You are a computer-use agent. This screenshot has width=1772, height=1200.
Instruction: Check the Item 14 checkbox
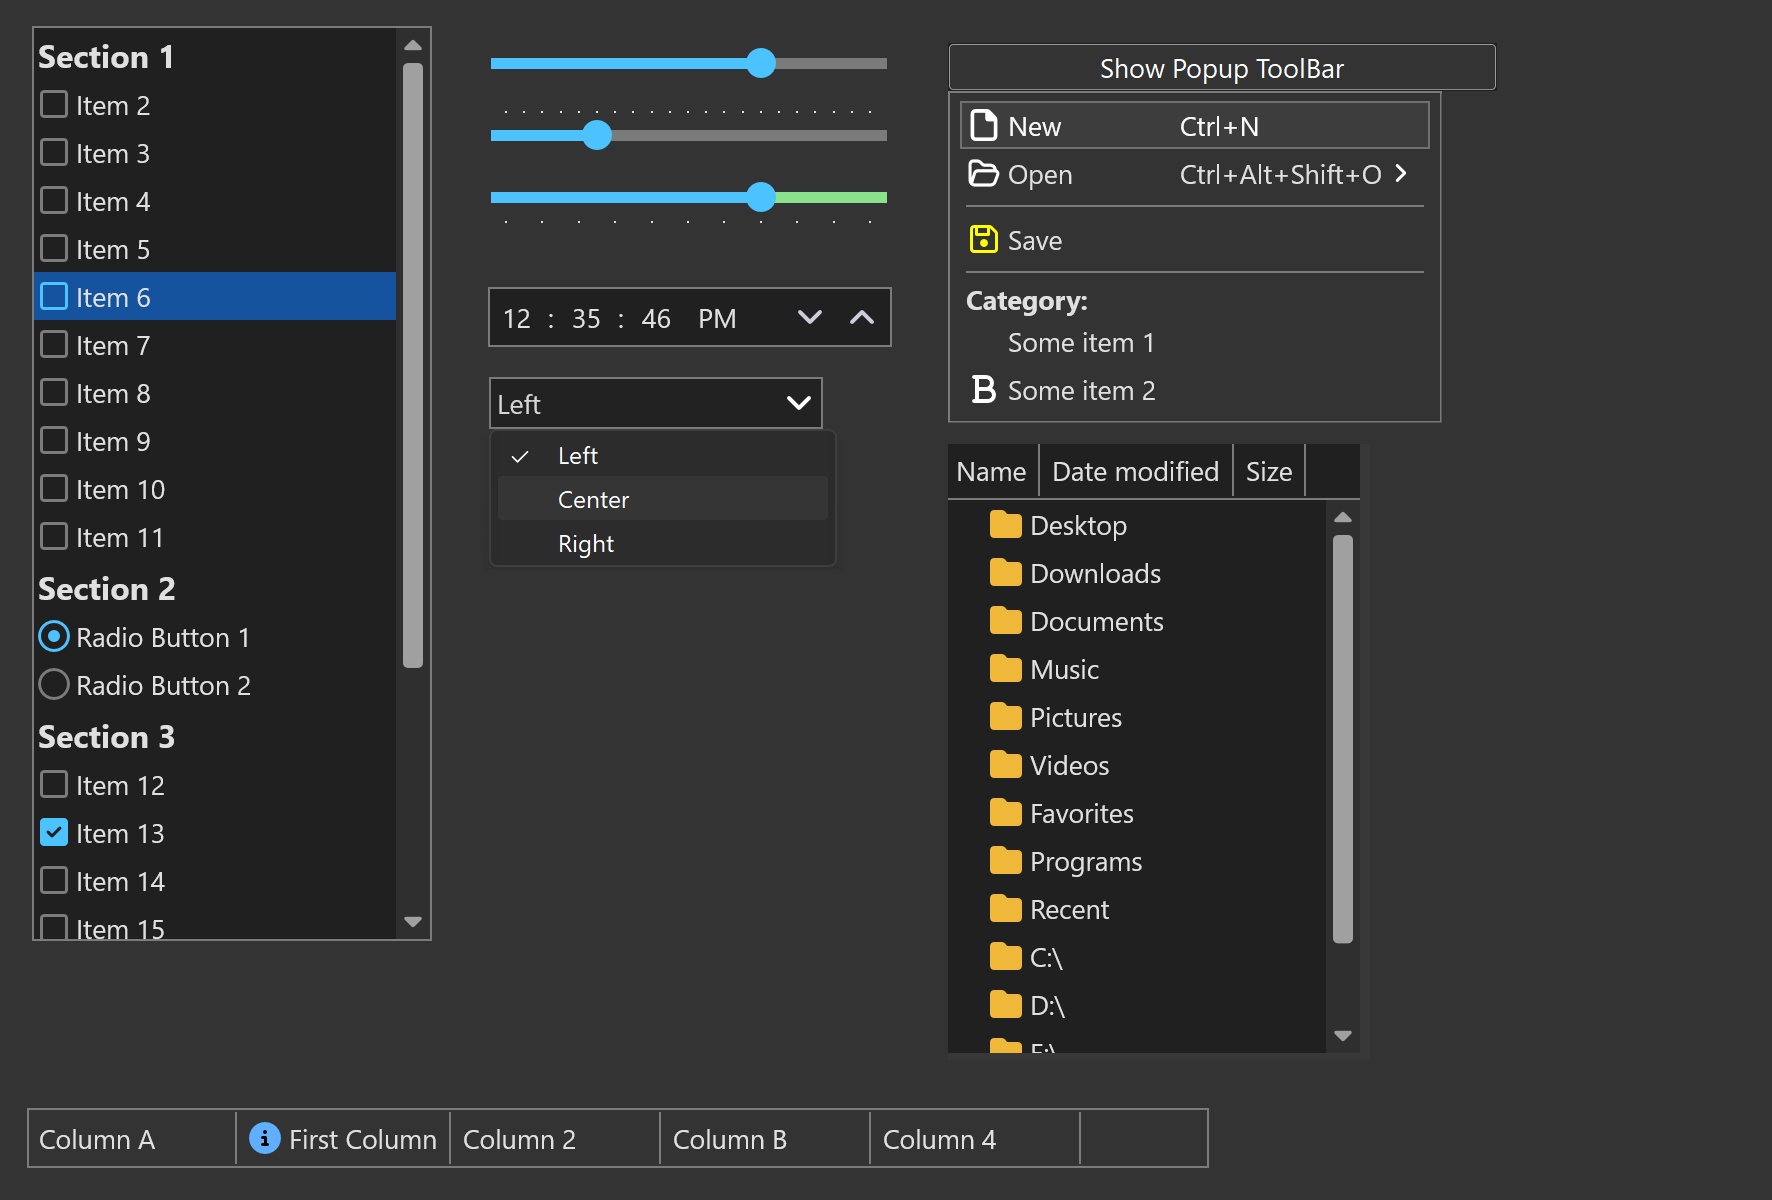pos(54,881)
